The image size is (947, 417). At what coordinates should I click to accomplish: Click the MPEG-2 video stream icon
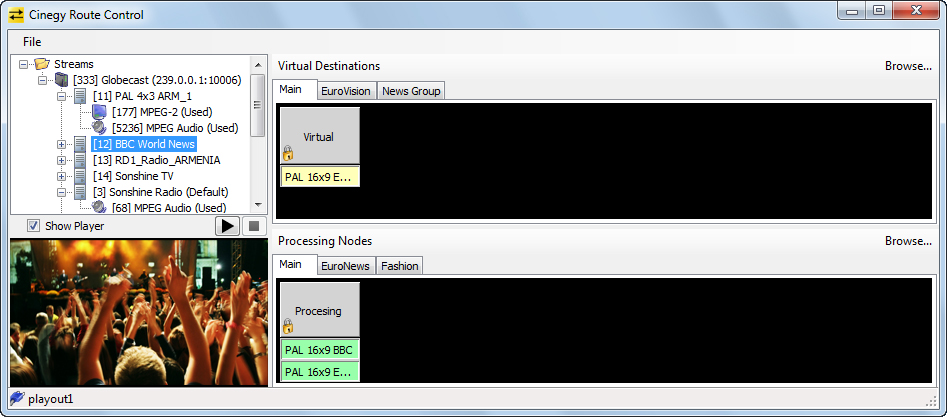(99, 112)
